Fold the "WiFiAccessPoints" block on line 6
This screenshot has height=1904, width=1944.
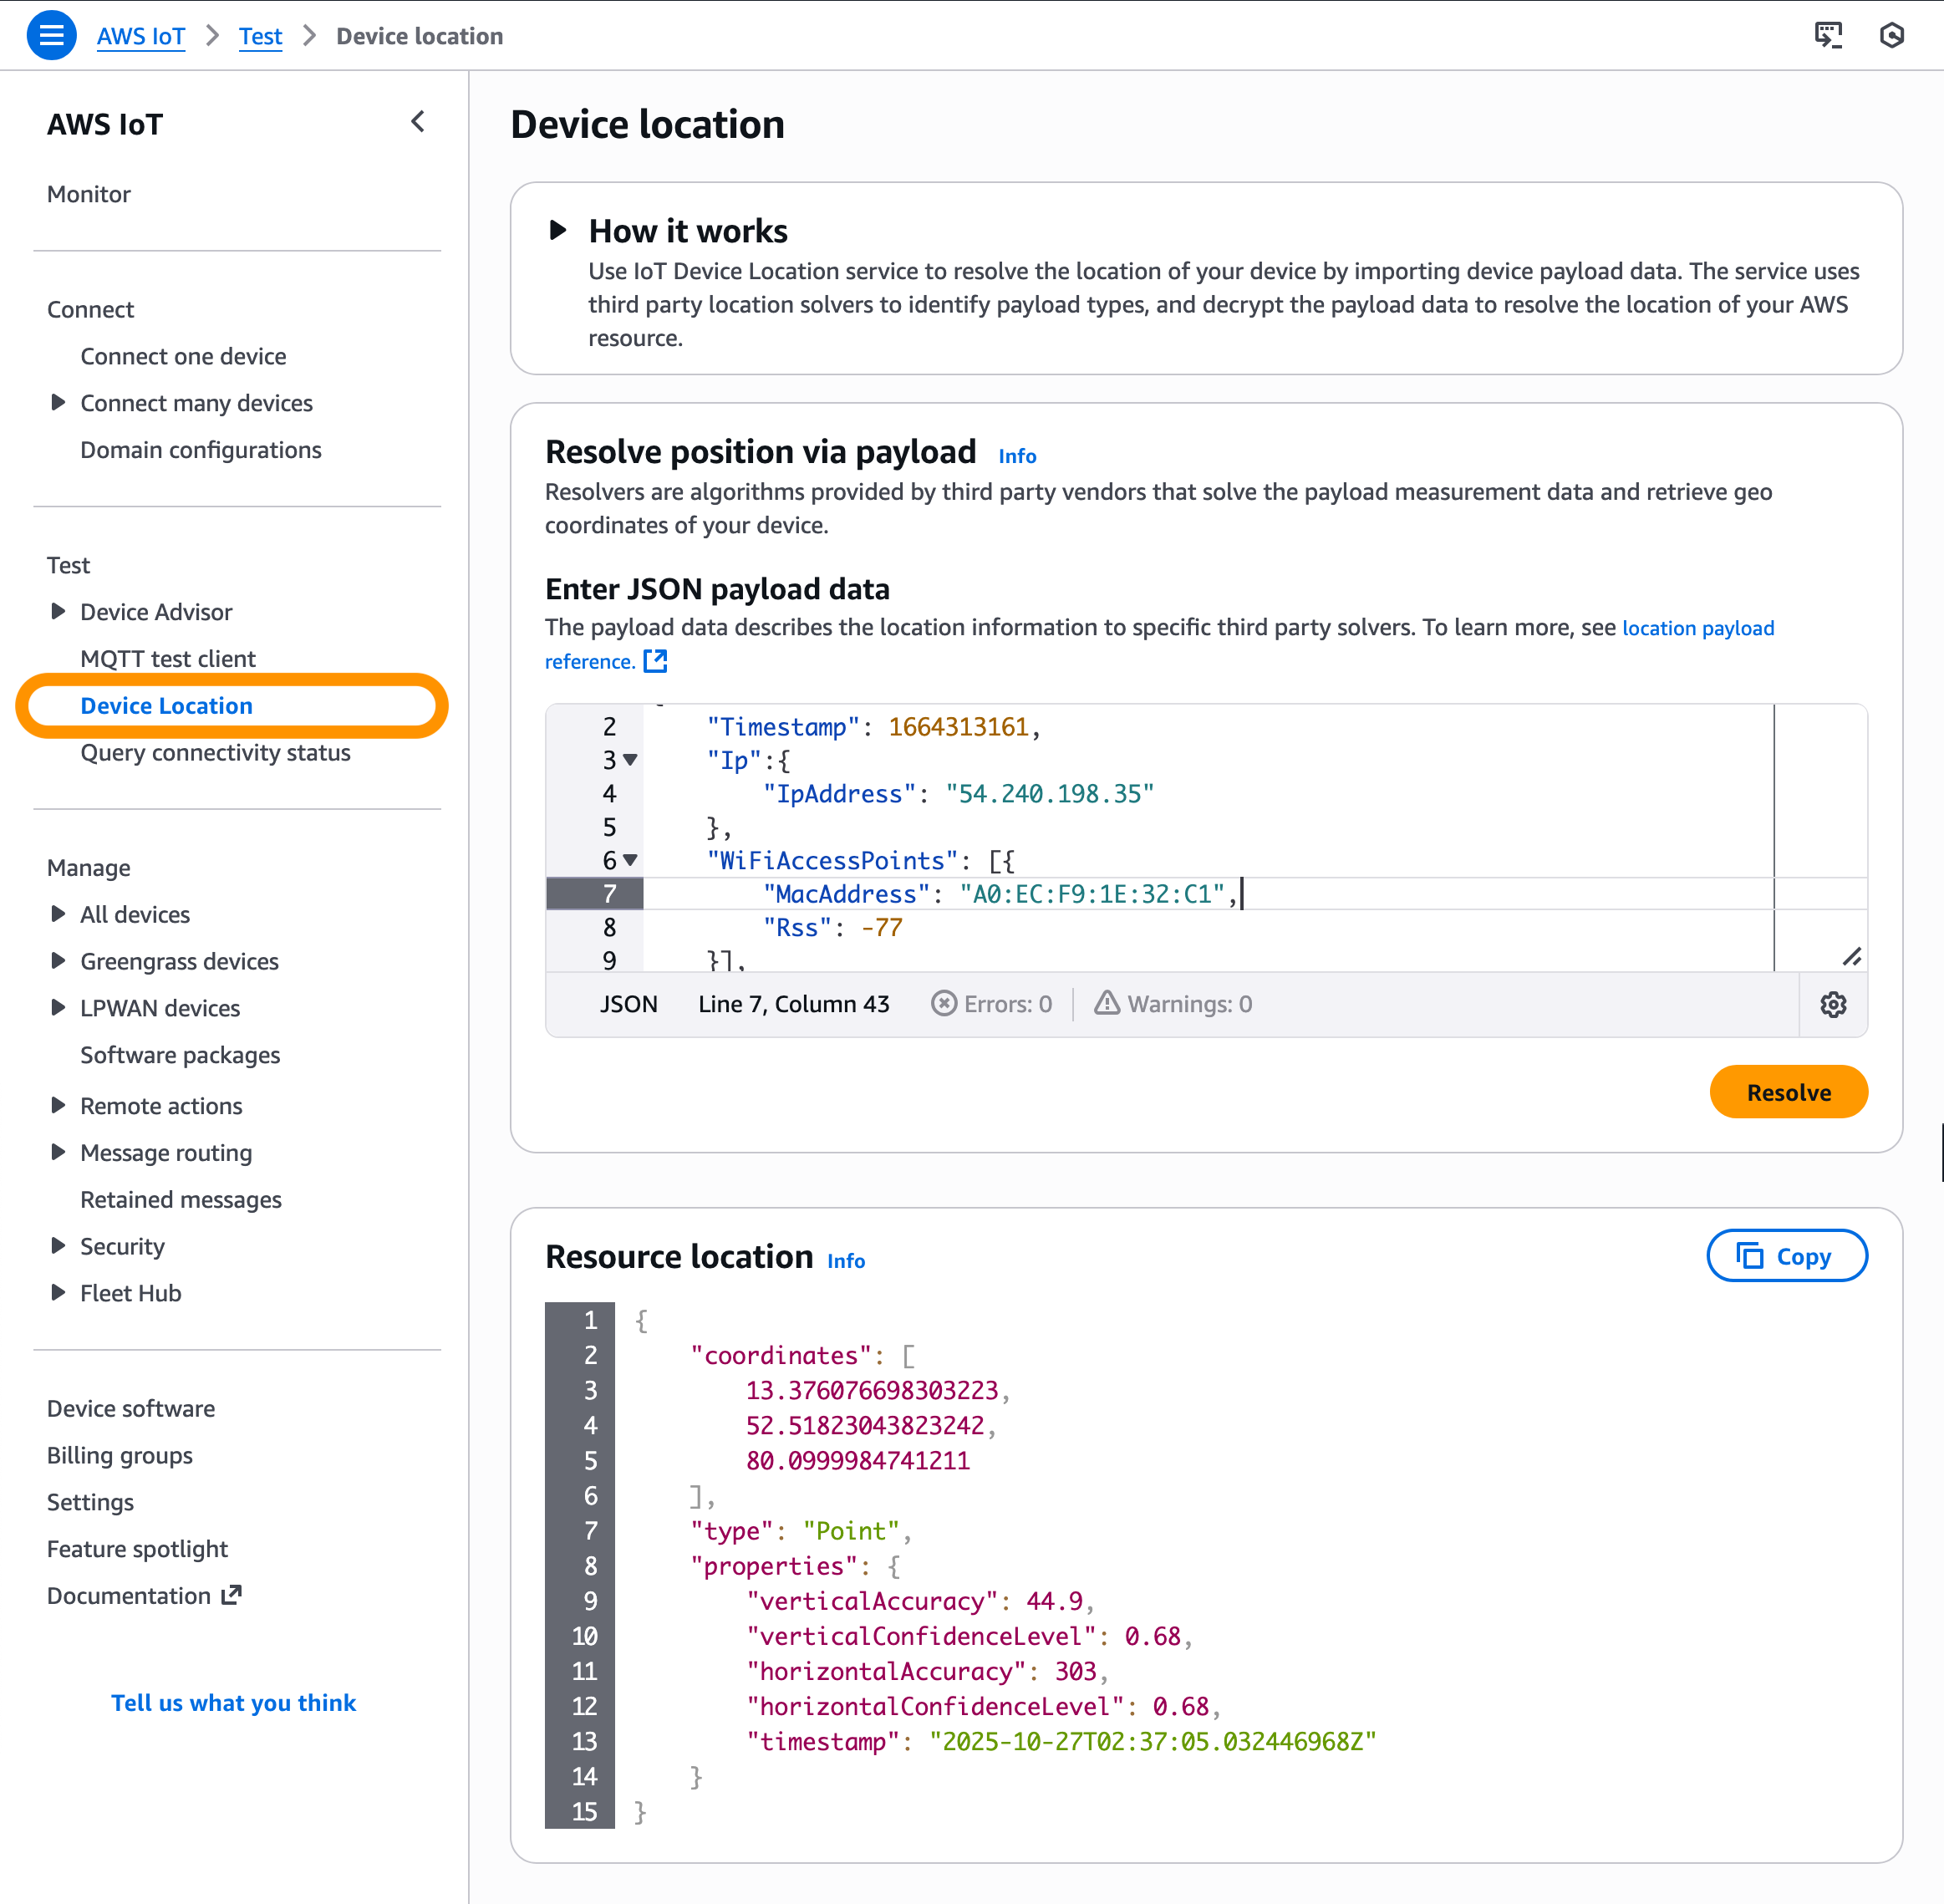pyautogui.click(x=630, y=860)
